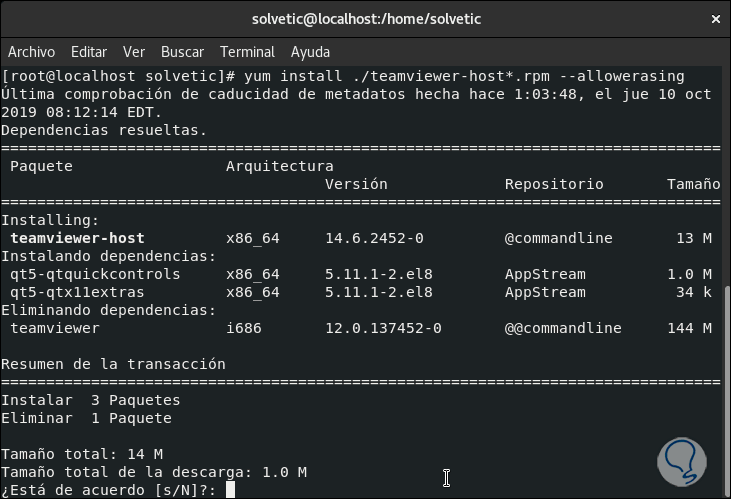Select the qt5-qtx11extras package name
731x499 pixels.
(x=77, y=292)
